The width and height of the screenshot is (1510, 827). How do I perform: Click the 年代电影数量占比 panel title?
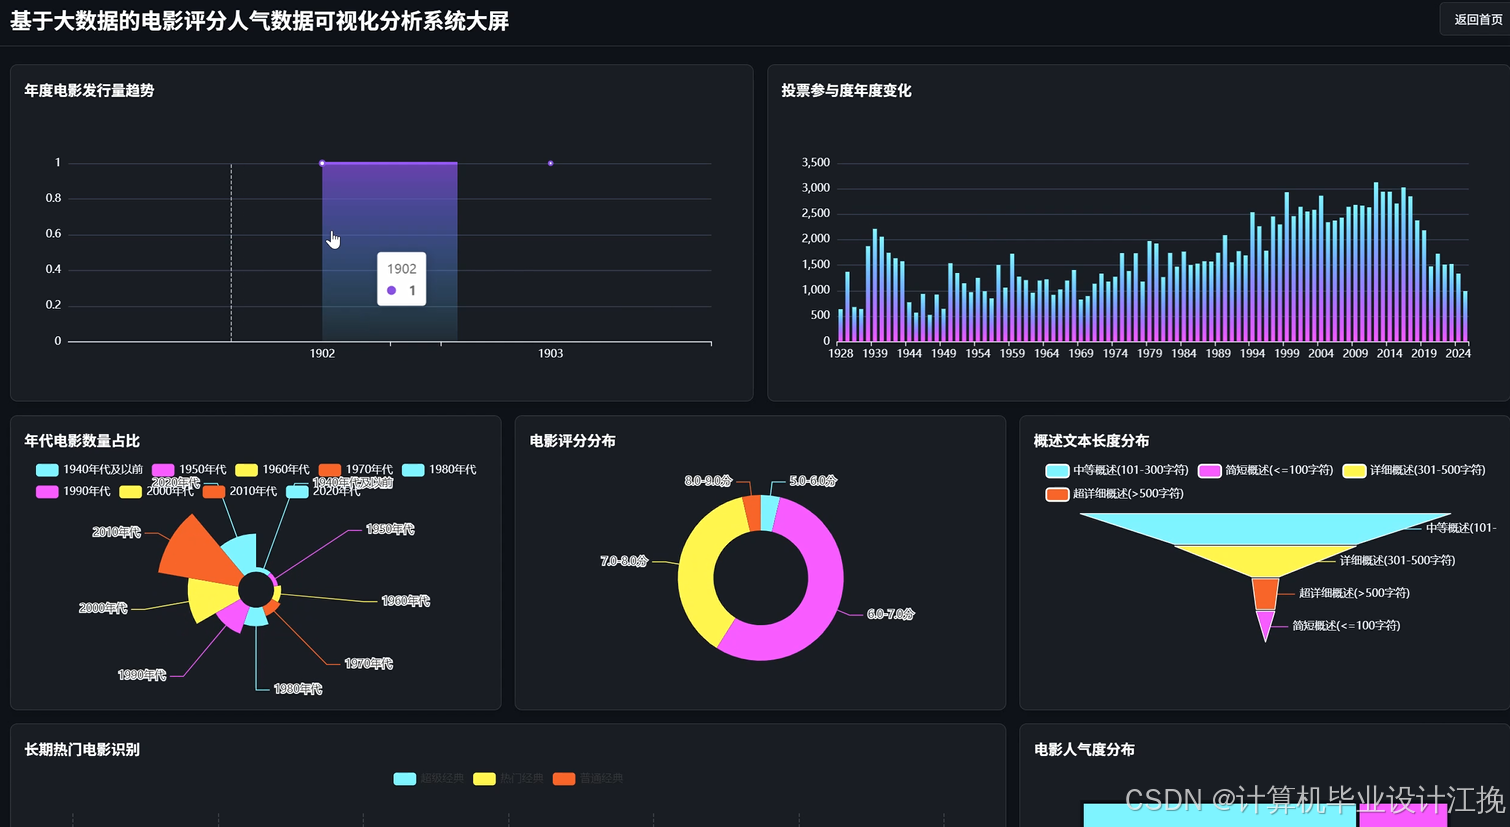[x=82, y=441]
